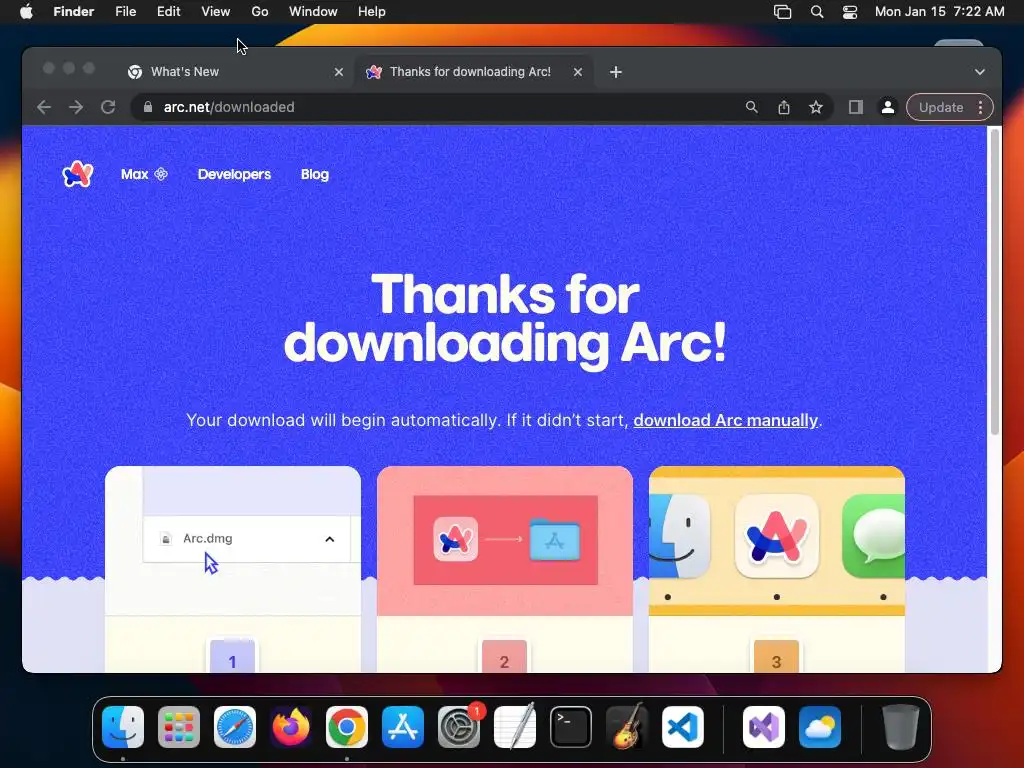Open the Go menu
1024x768 pixels.
(260, 12)
